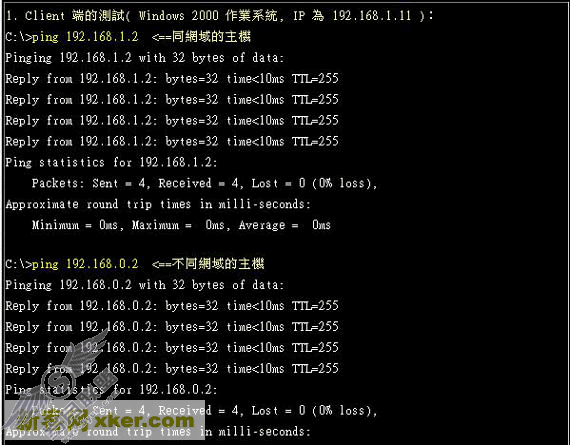Click the yellow 'ping 192.168.1.2' command
Image resolution: width=570 pixels, height=445 pixels.
pyautogui.click(x=85, y=37)
